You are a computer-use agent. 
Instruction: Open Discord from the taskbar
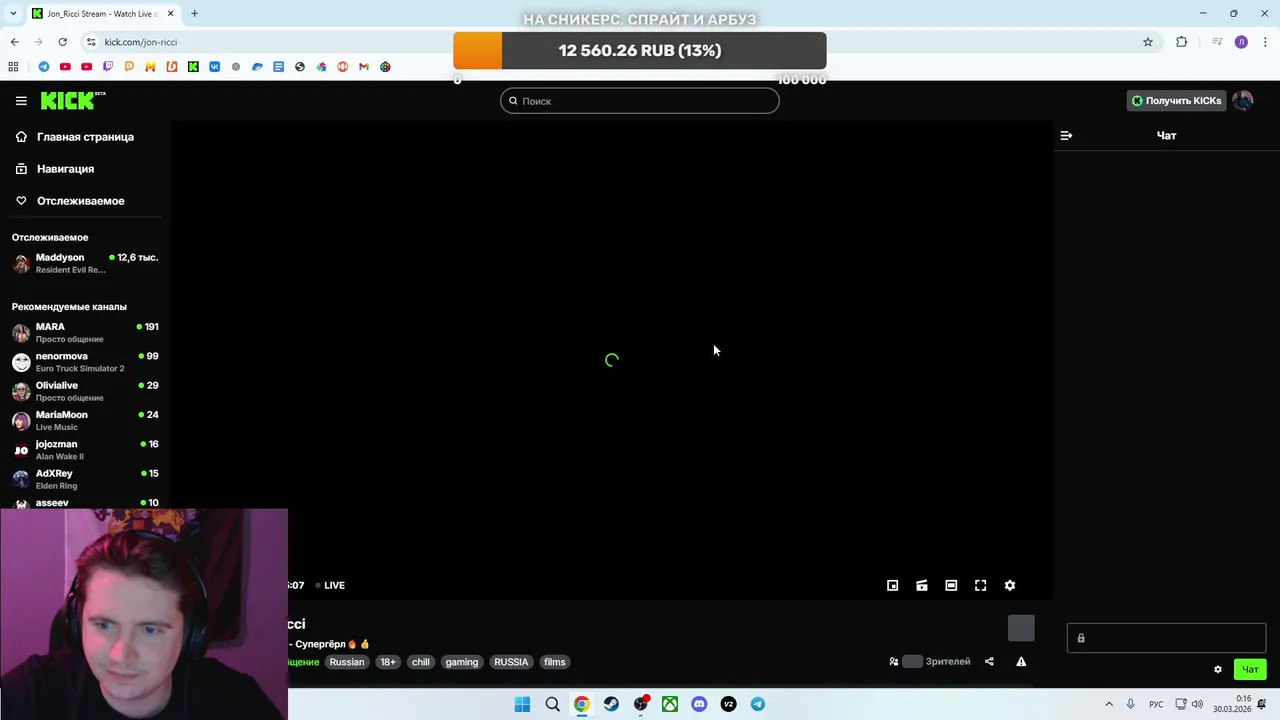point(699,704)
